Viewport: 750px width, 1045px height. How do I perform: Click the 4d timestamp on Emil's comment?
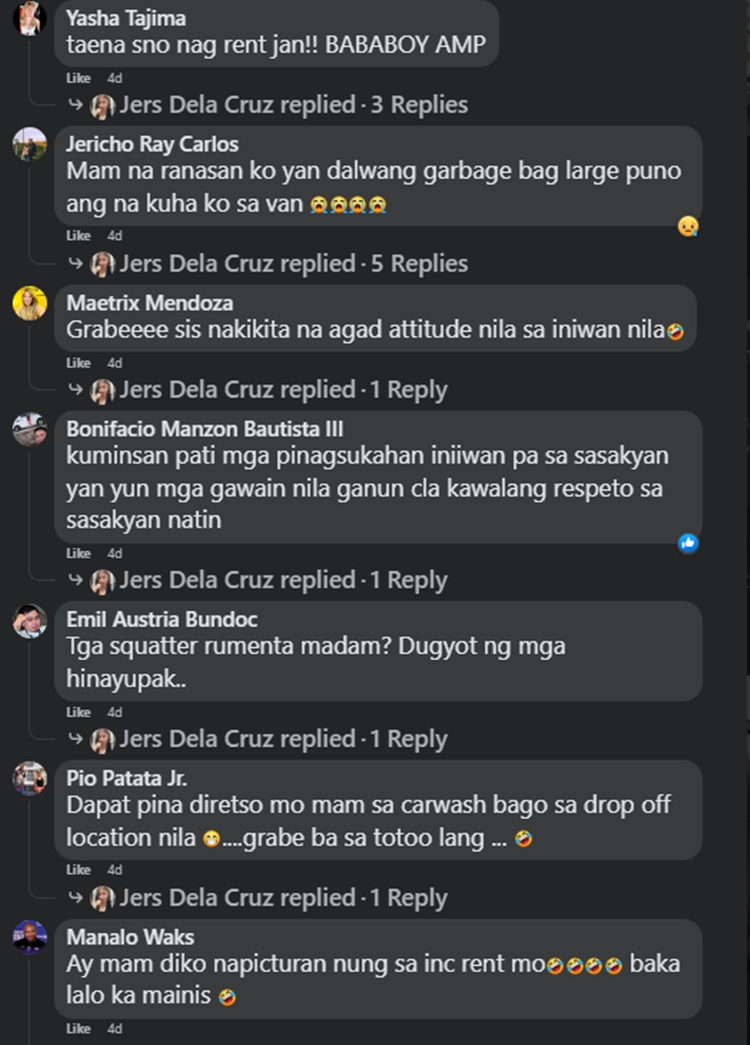[115, 712]
